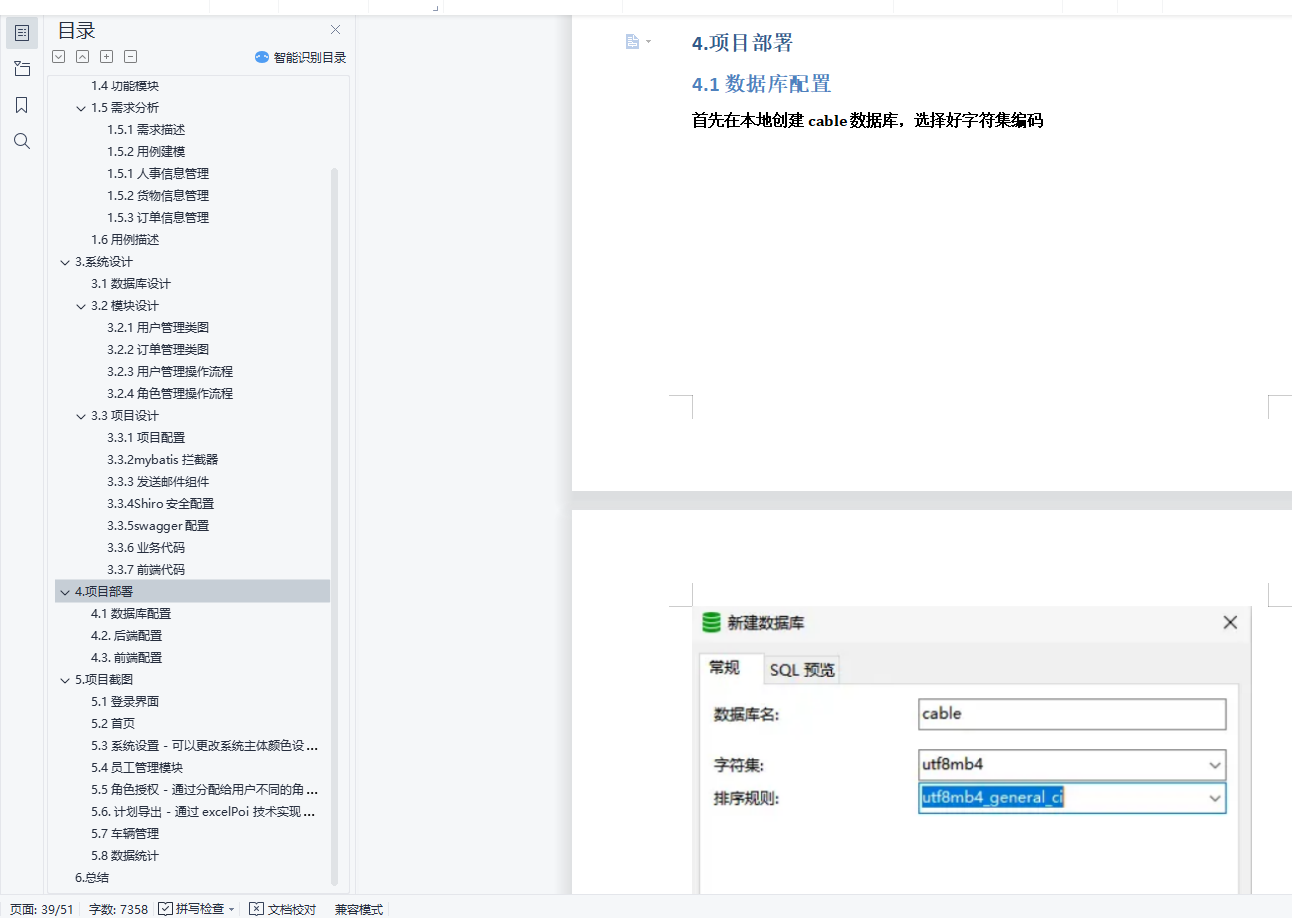Viewport: 1292px width, 918px height.
Task: Go to outline entry 6.总结
Action: coord(92,878)
